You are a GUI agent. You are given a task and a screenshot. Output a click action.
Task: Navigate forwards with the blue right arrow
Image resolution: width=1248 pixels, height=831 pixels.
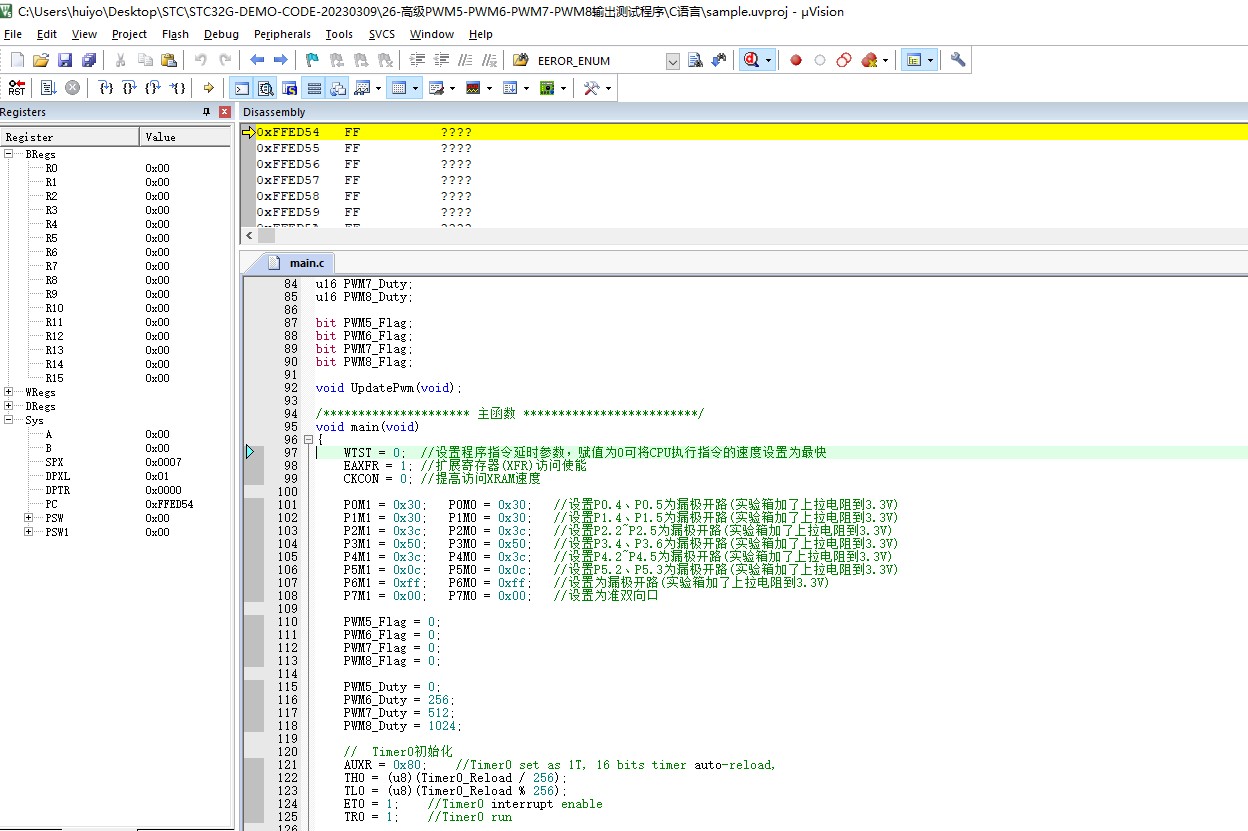click(281, 60)
